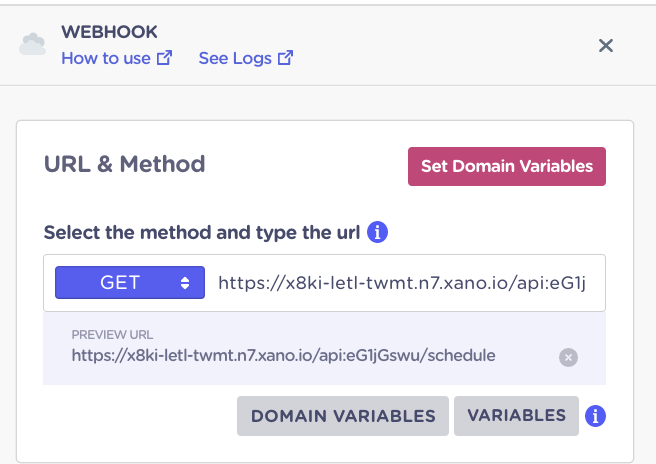Click the preview URL text ending in /schedule
The height and width of the screenshot is (464, 656).
(283, 356)
